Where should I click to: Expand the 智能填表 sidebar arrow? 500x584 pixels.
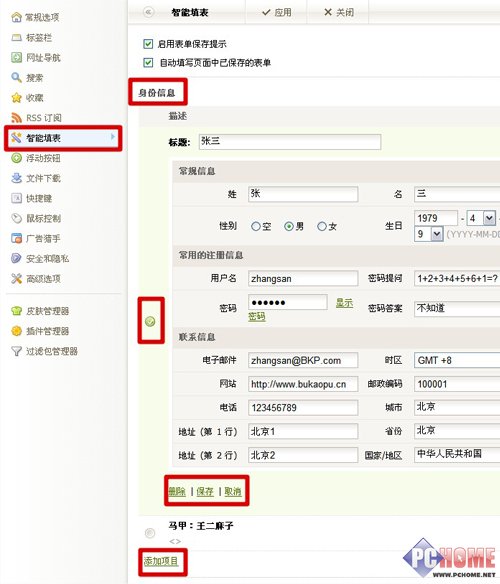(x=113, y=137)
